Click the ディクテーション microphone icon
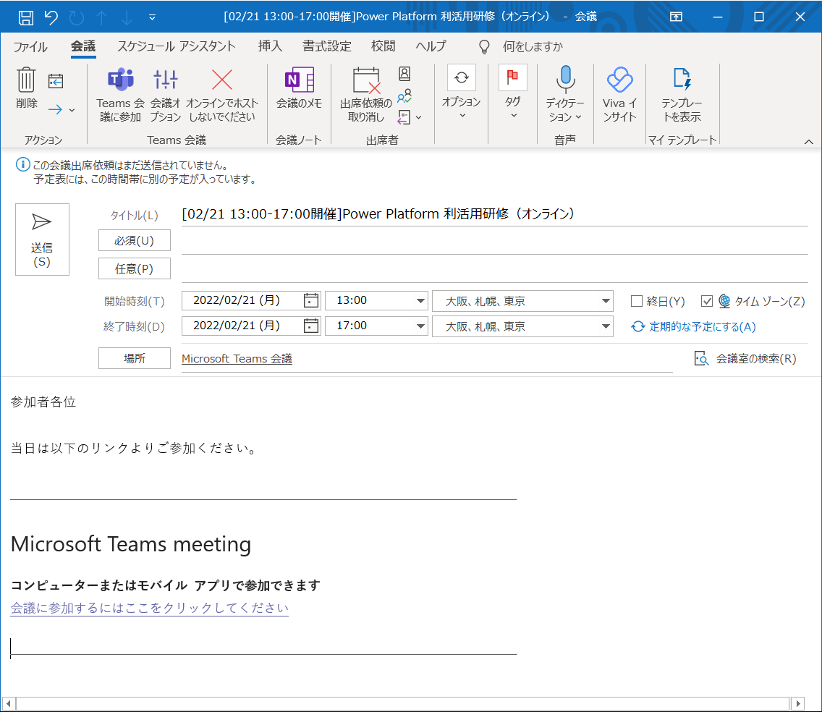Viewport: 822px width, 712px height. tap(565, 79)
